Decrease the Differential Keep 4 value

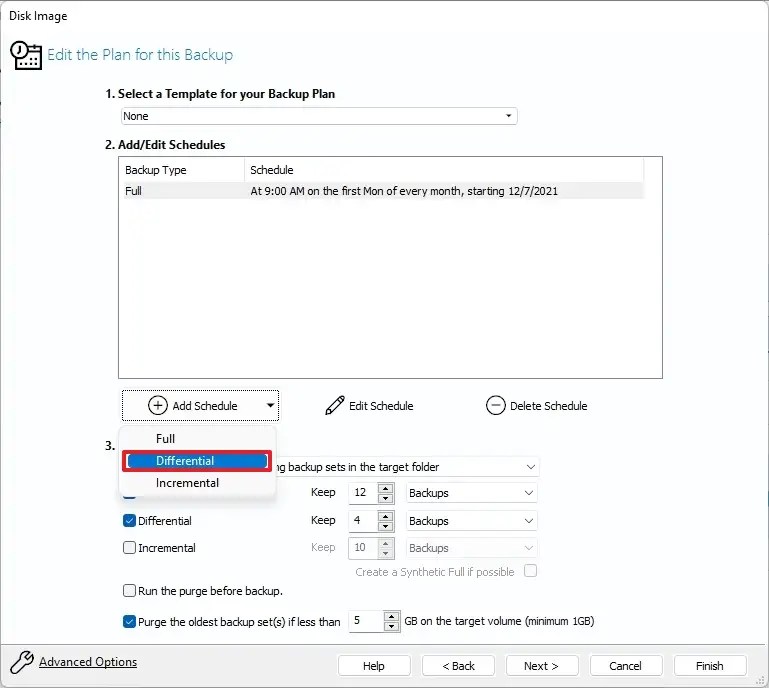[x=386, y=526]
